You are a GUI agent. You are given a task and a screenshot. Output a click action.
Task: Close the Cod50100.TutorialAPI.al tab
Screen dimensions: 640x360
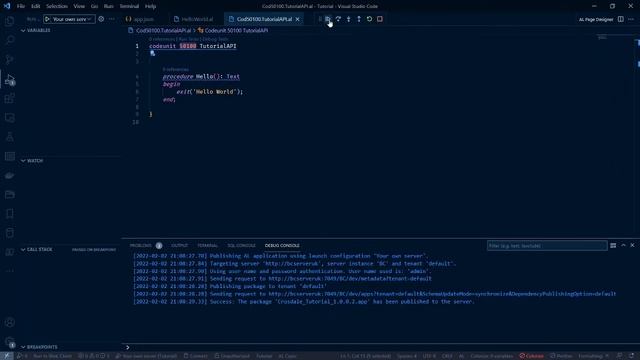click(x=298, y=19)
